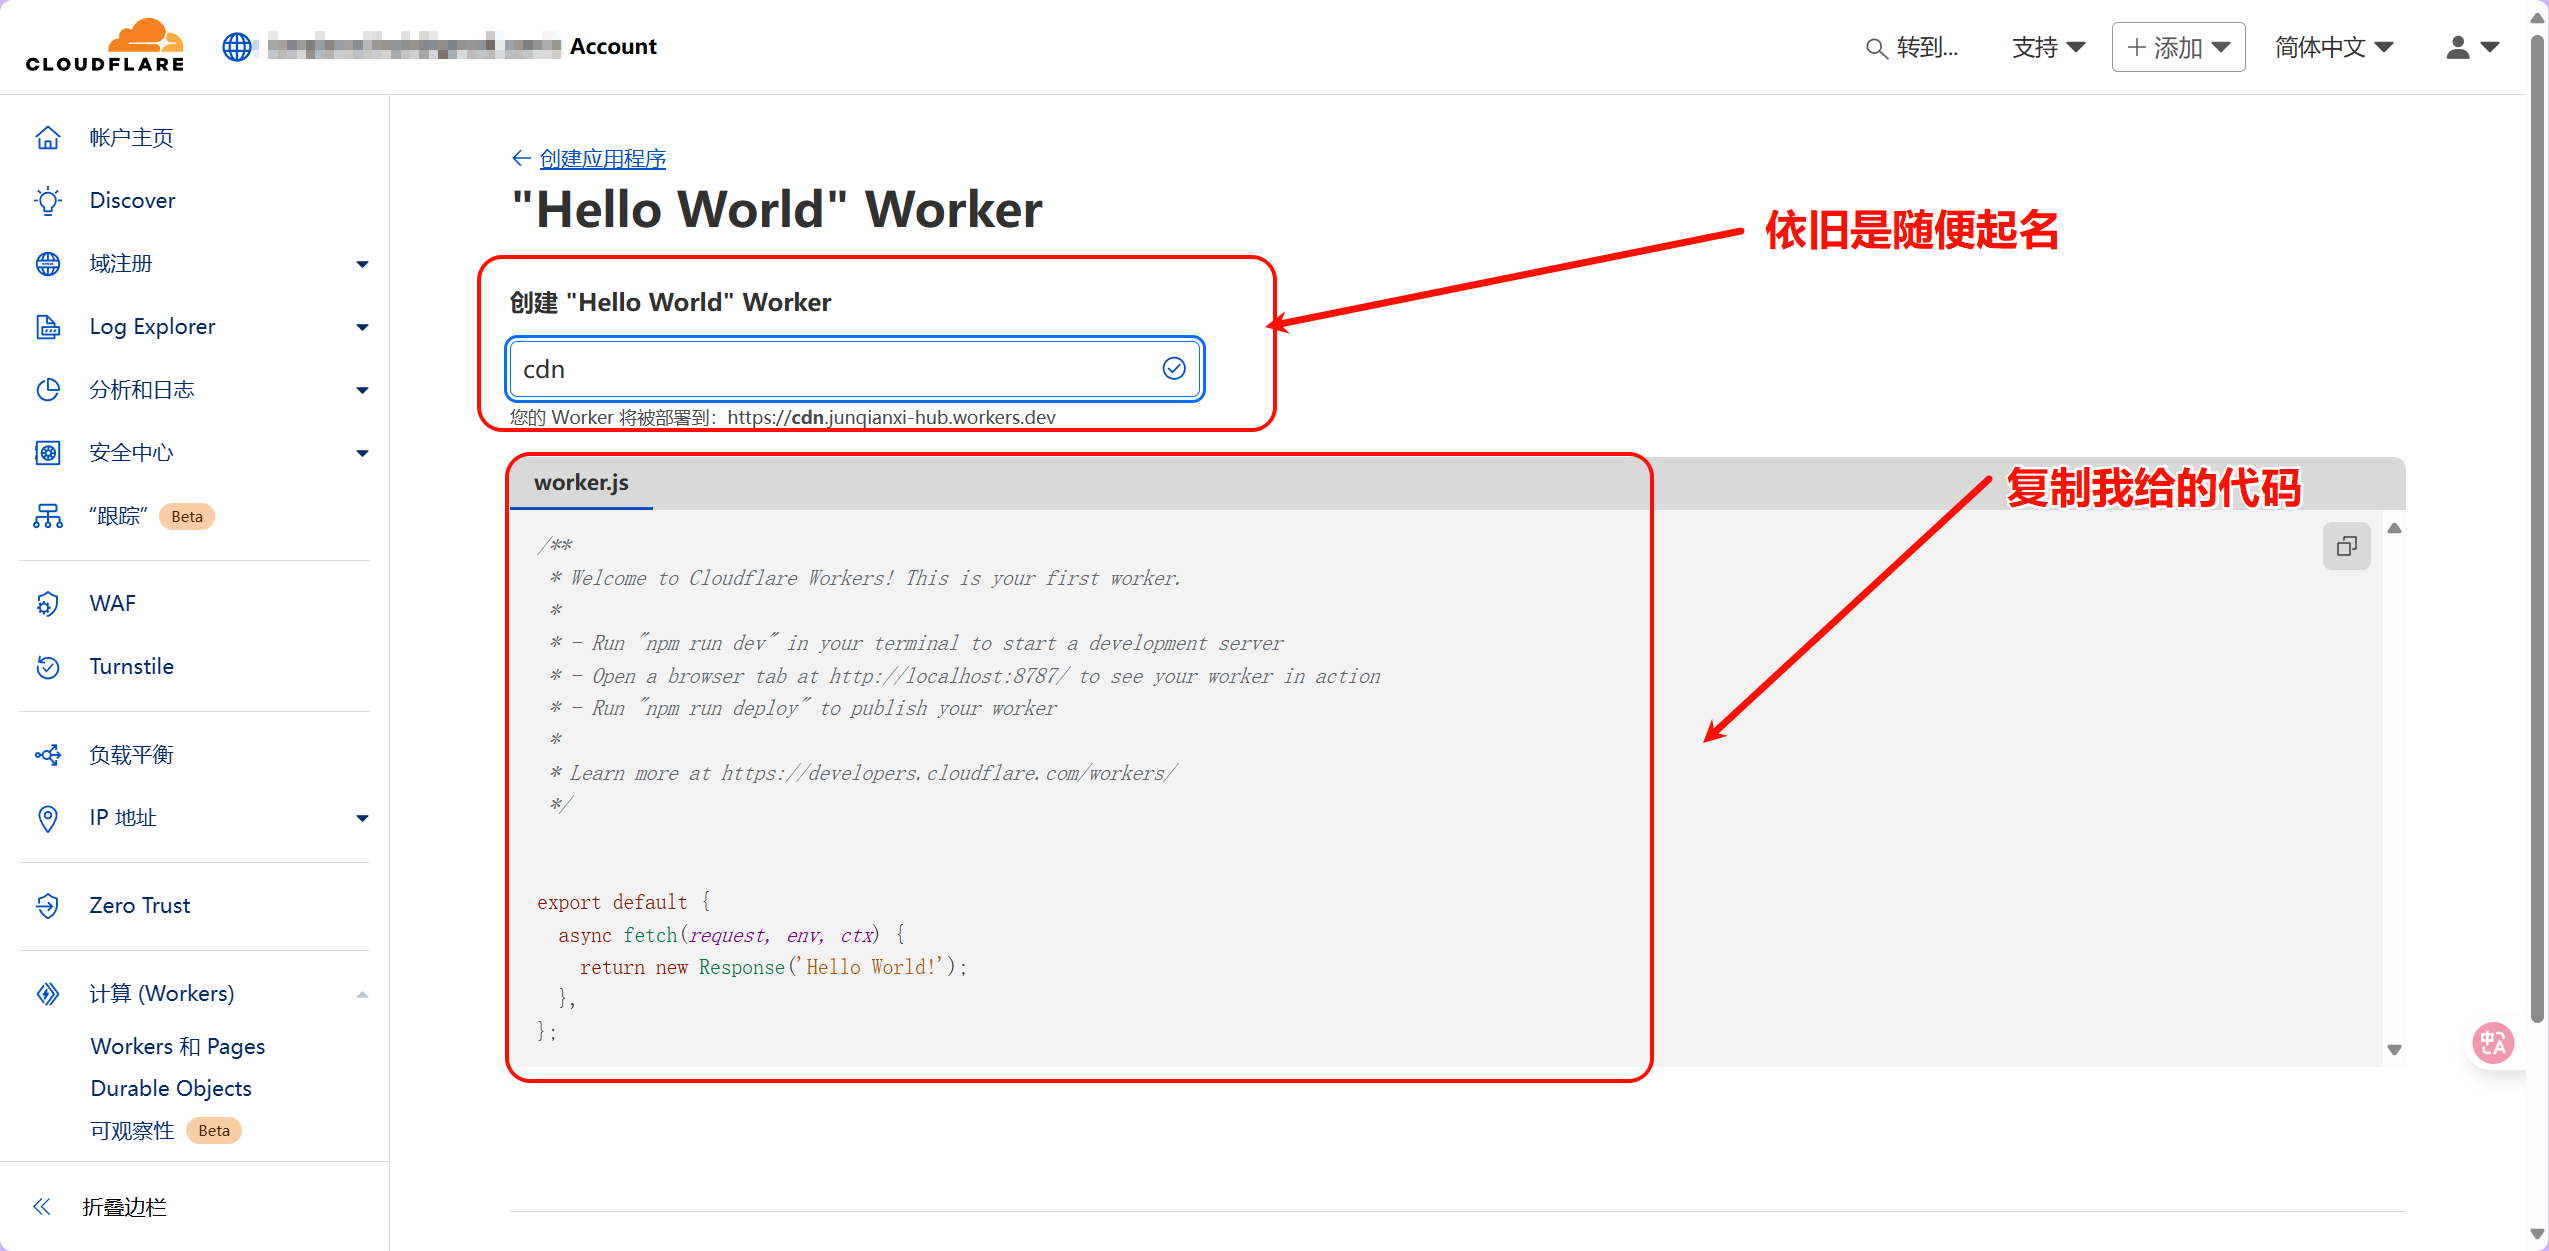This screenshot has width=2549, height=1251.
Task: Click 折叠边栏 to collapse sidebar
Action: tap(124, 1207)
